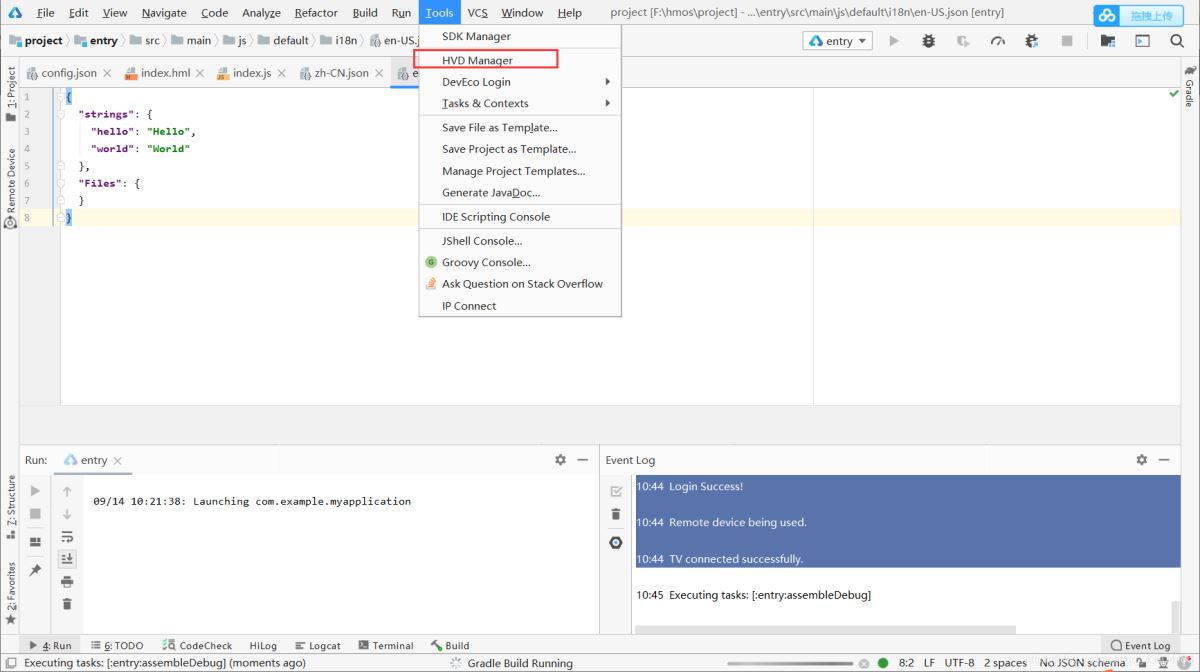Click UTF-8 encoding in status bar
The width and height of the screenshot is (1200, 672).
tap(959, 663)
